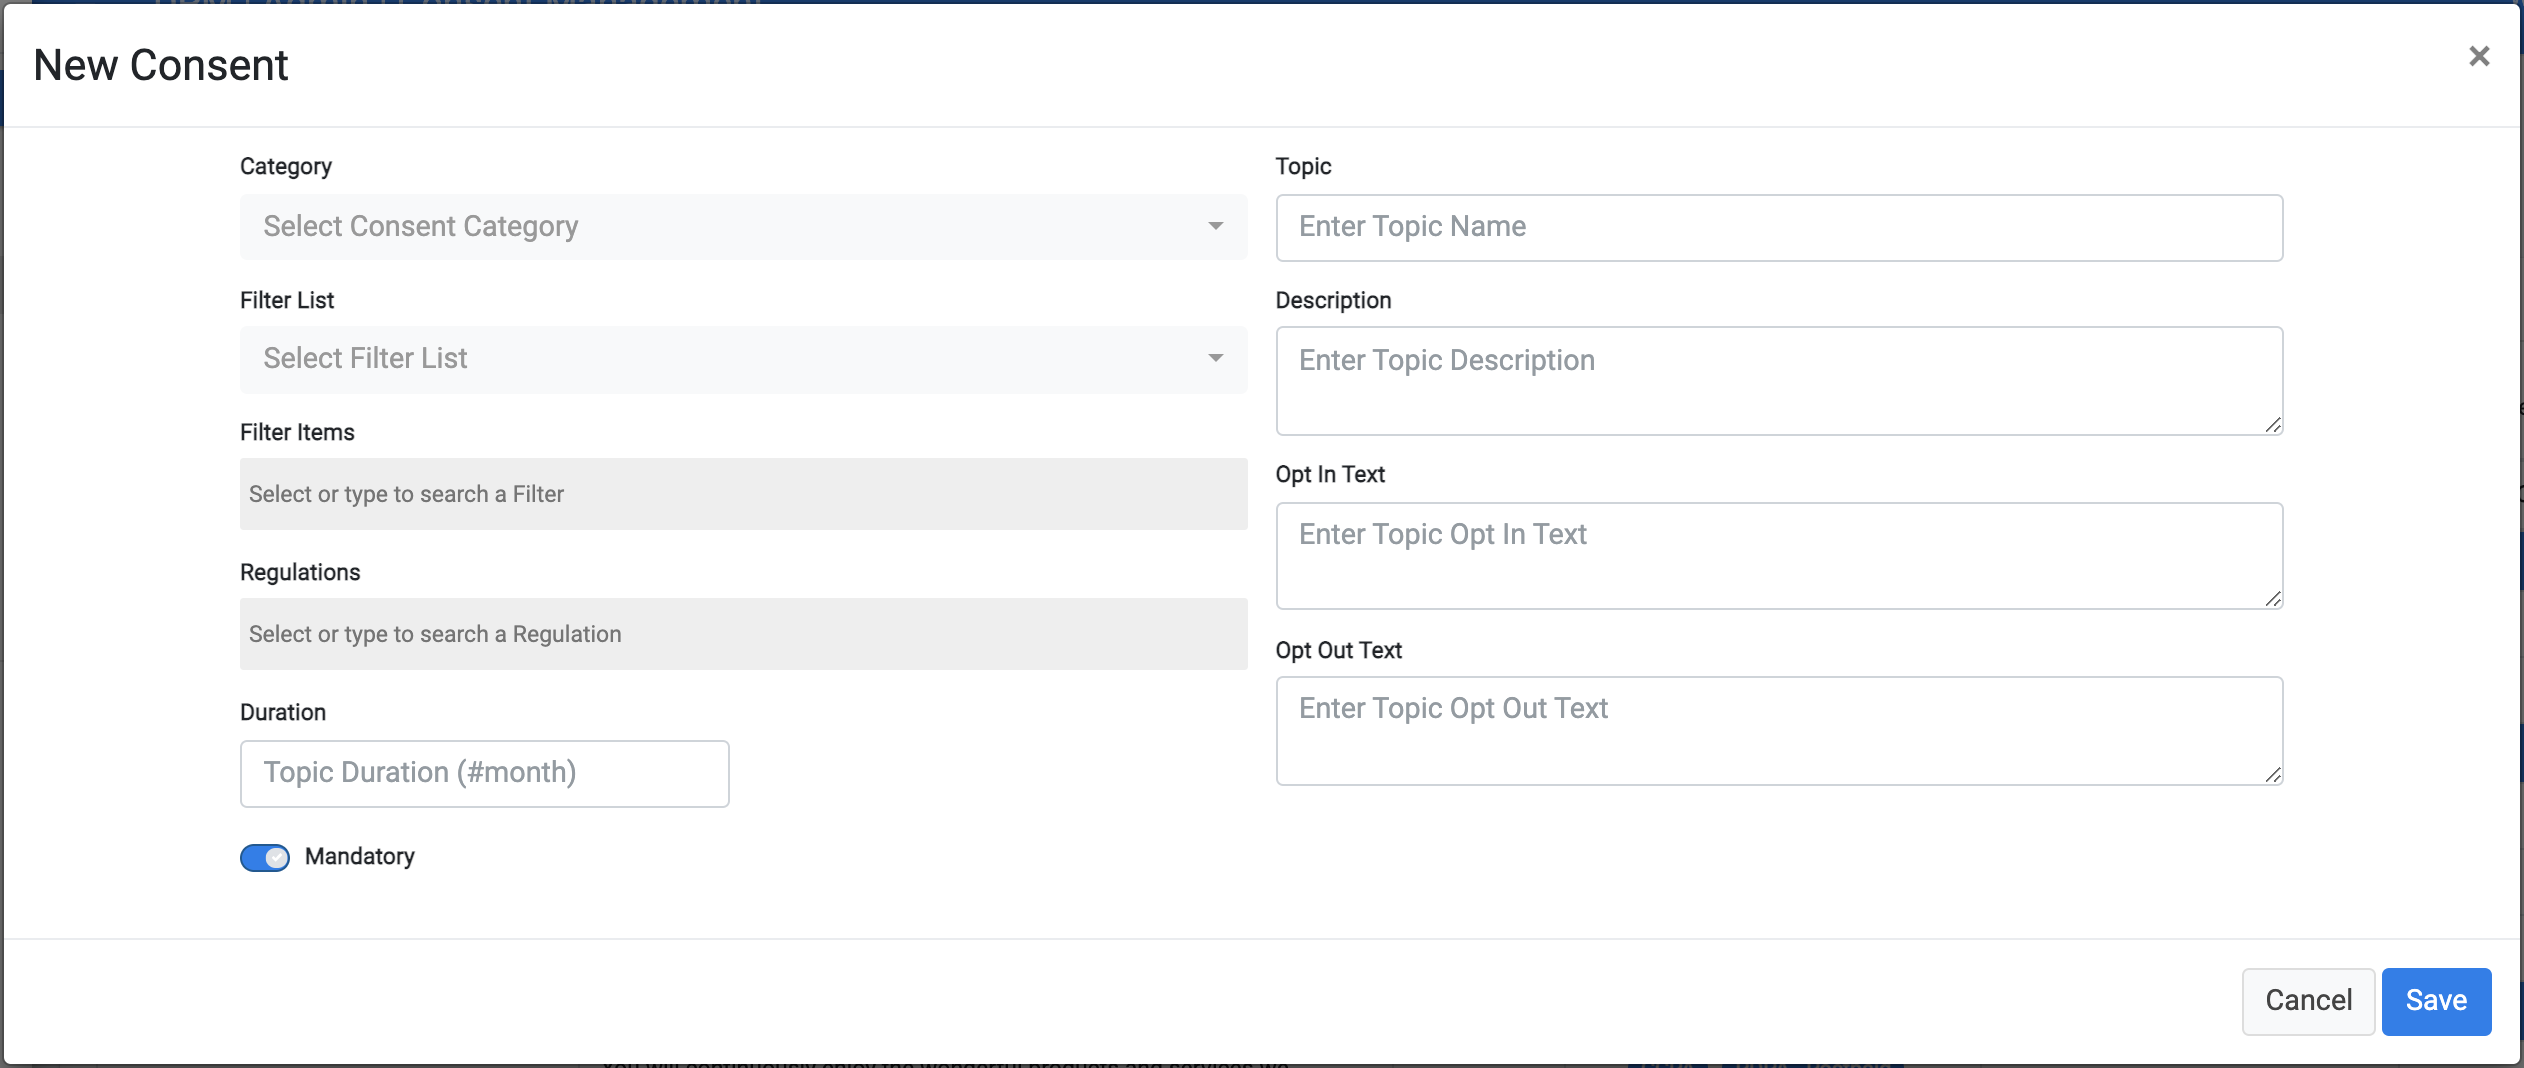Screen dimensions: 2524x1068
Task: Click the Save button
Action: (2435, 1000)
